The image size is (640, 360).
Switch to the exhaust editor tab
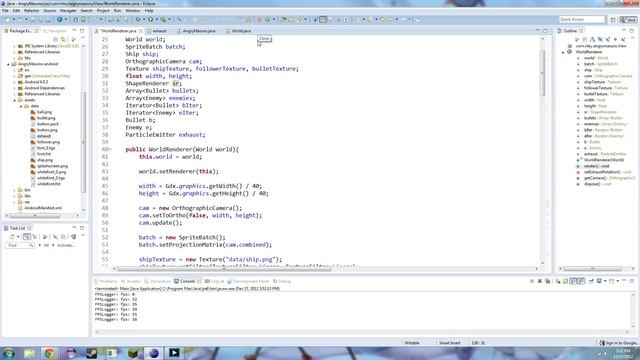click(x=159, y=31)
